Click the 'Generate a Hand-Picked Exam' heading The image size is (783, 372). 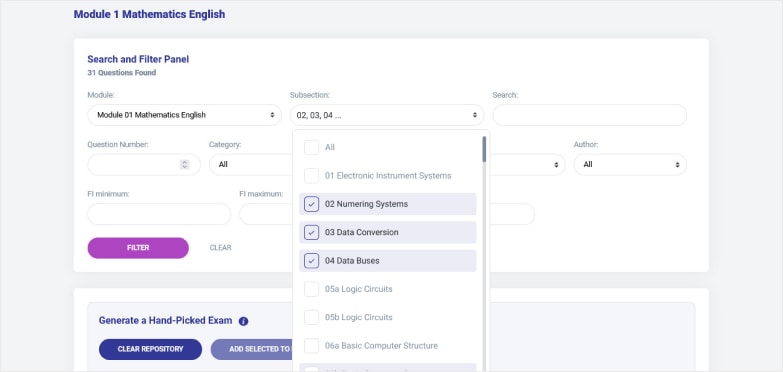(165, 321)
